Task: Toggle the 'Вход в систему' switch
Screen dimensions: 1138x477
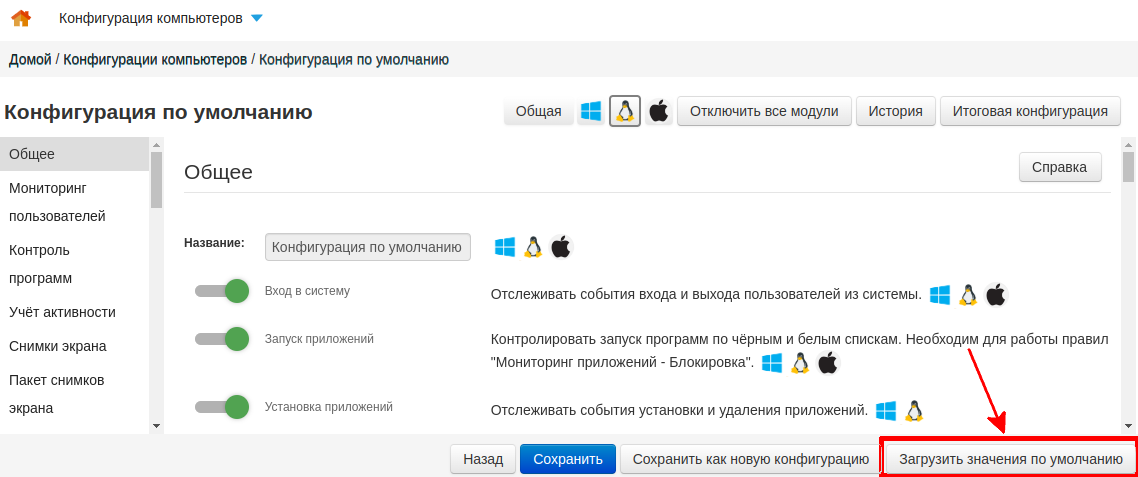Action: click(x=222, y=291)
